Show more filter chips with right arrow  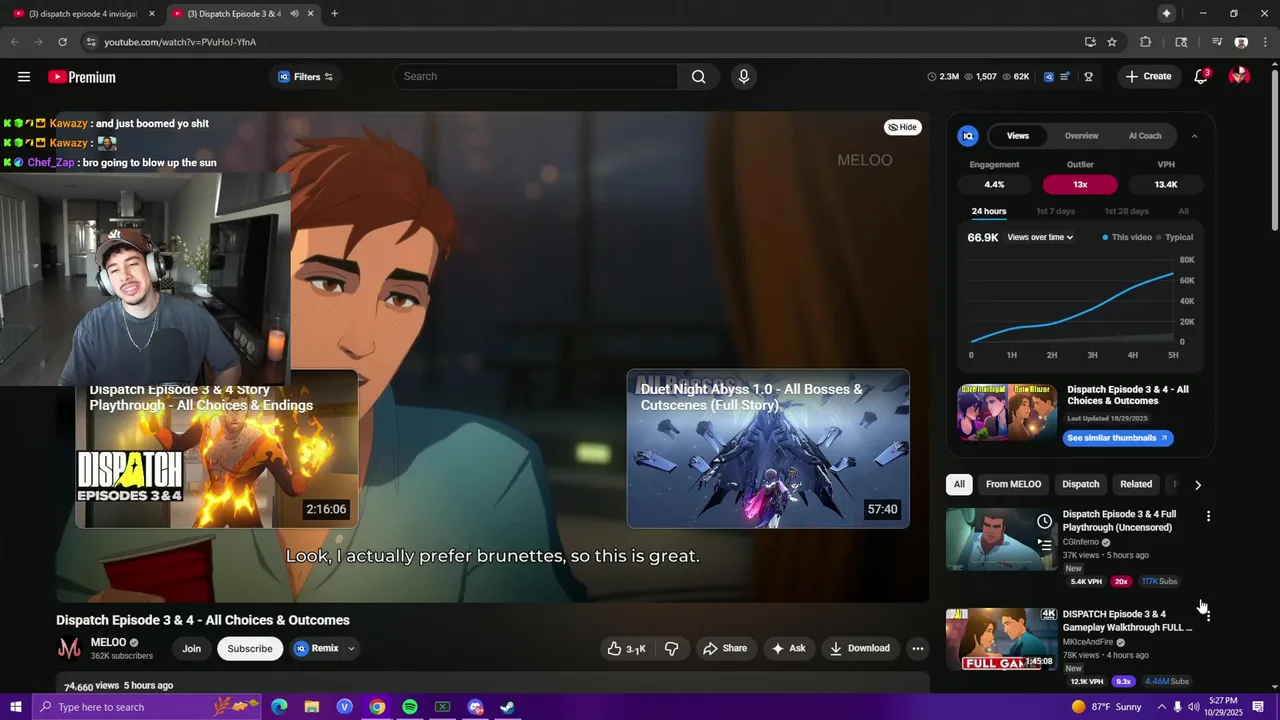pyautogui.click(x=1198, y=485)
